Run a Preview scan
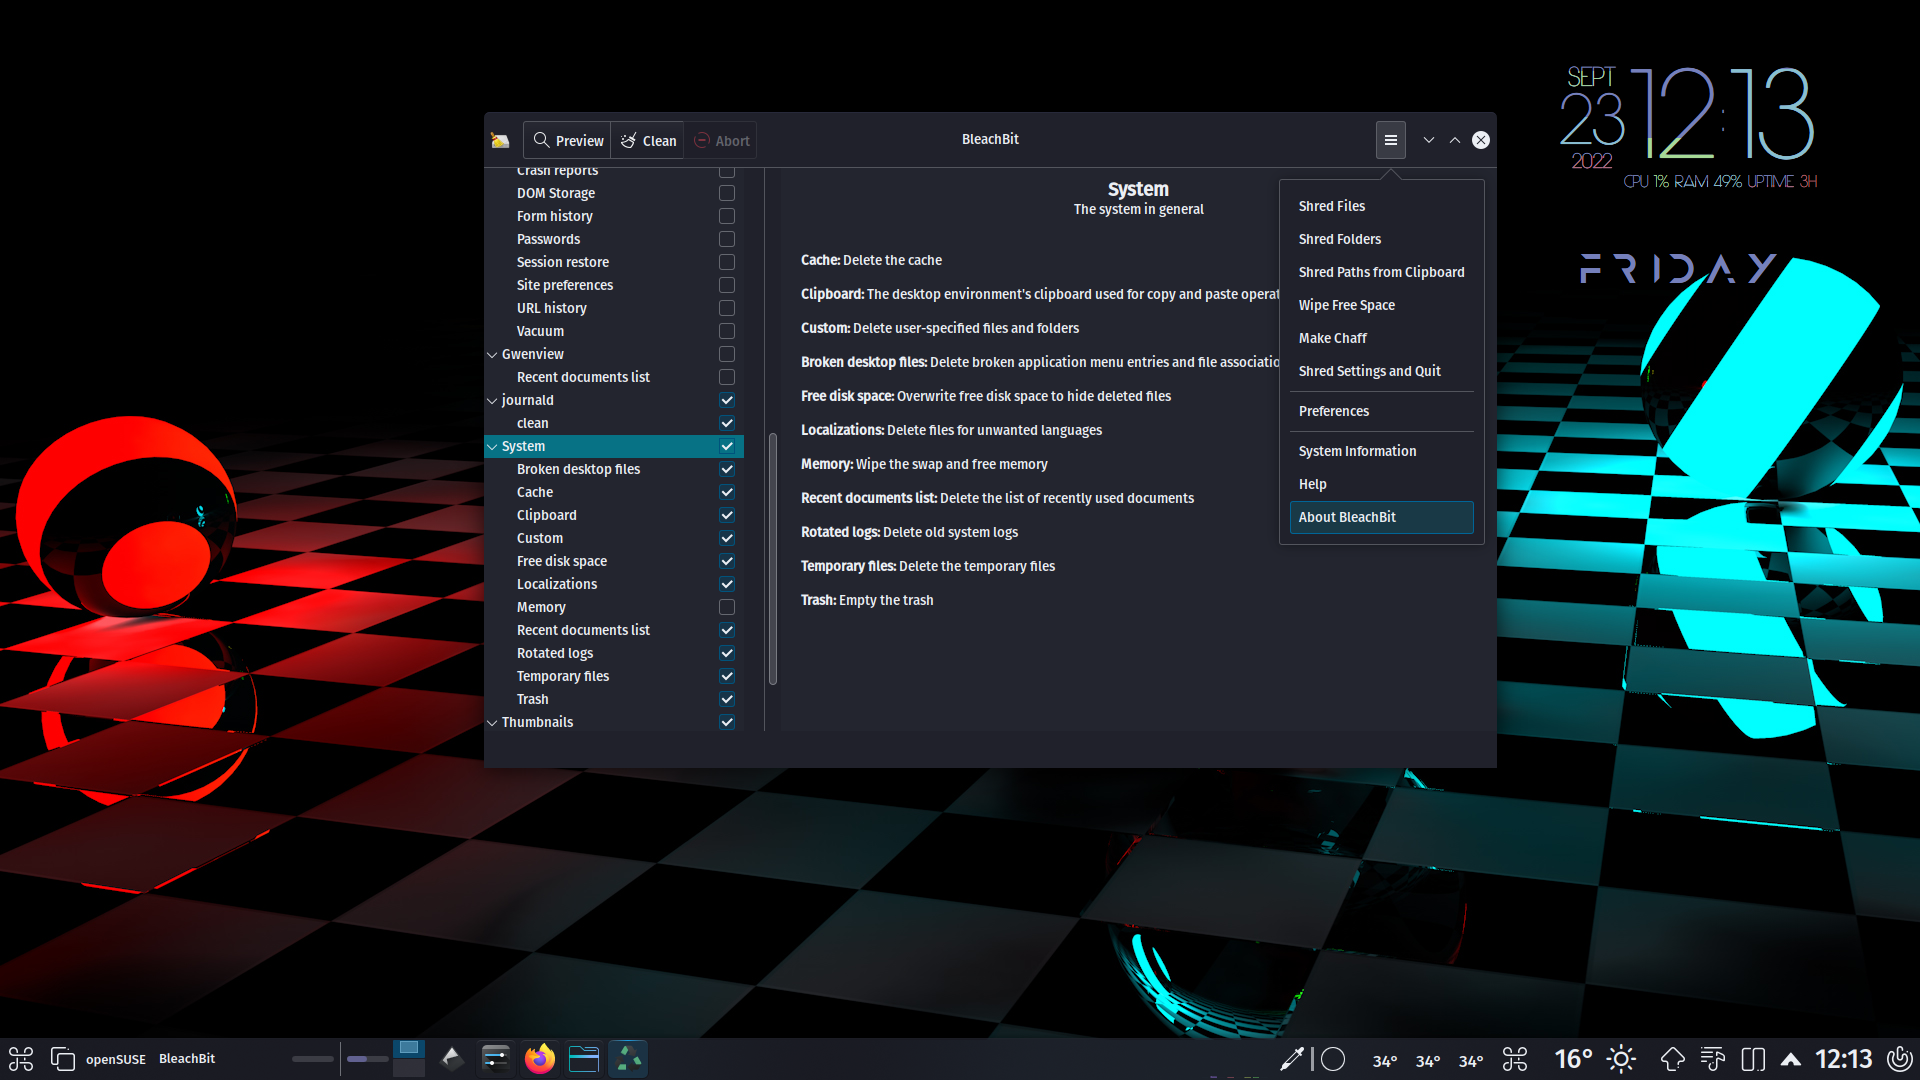This screenshot has width=1920, height=1080. point(567,140)
